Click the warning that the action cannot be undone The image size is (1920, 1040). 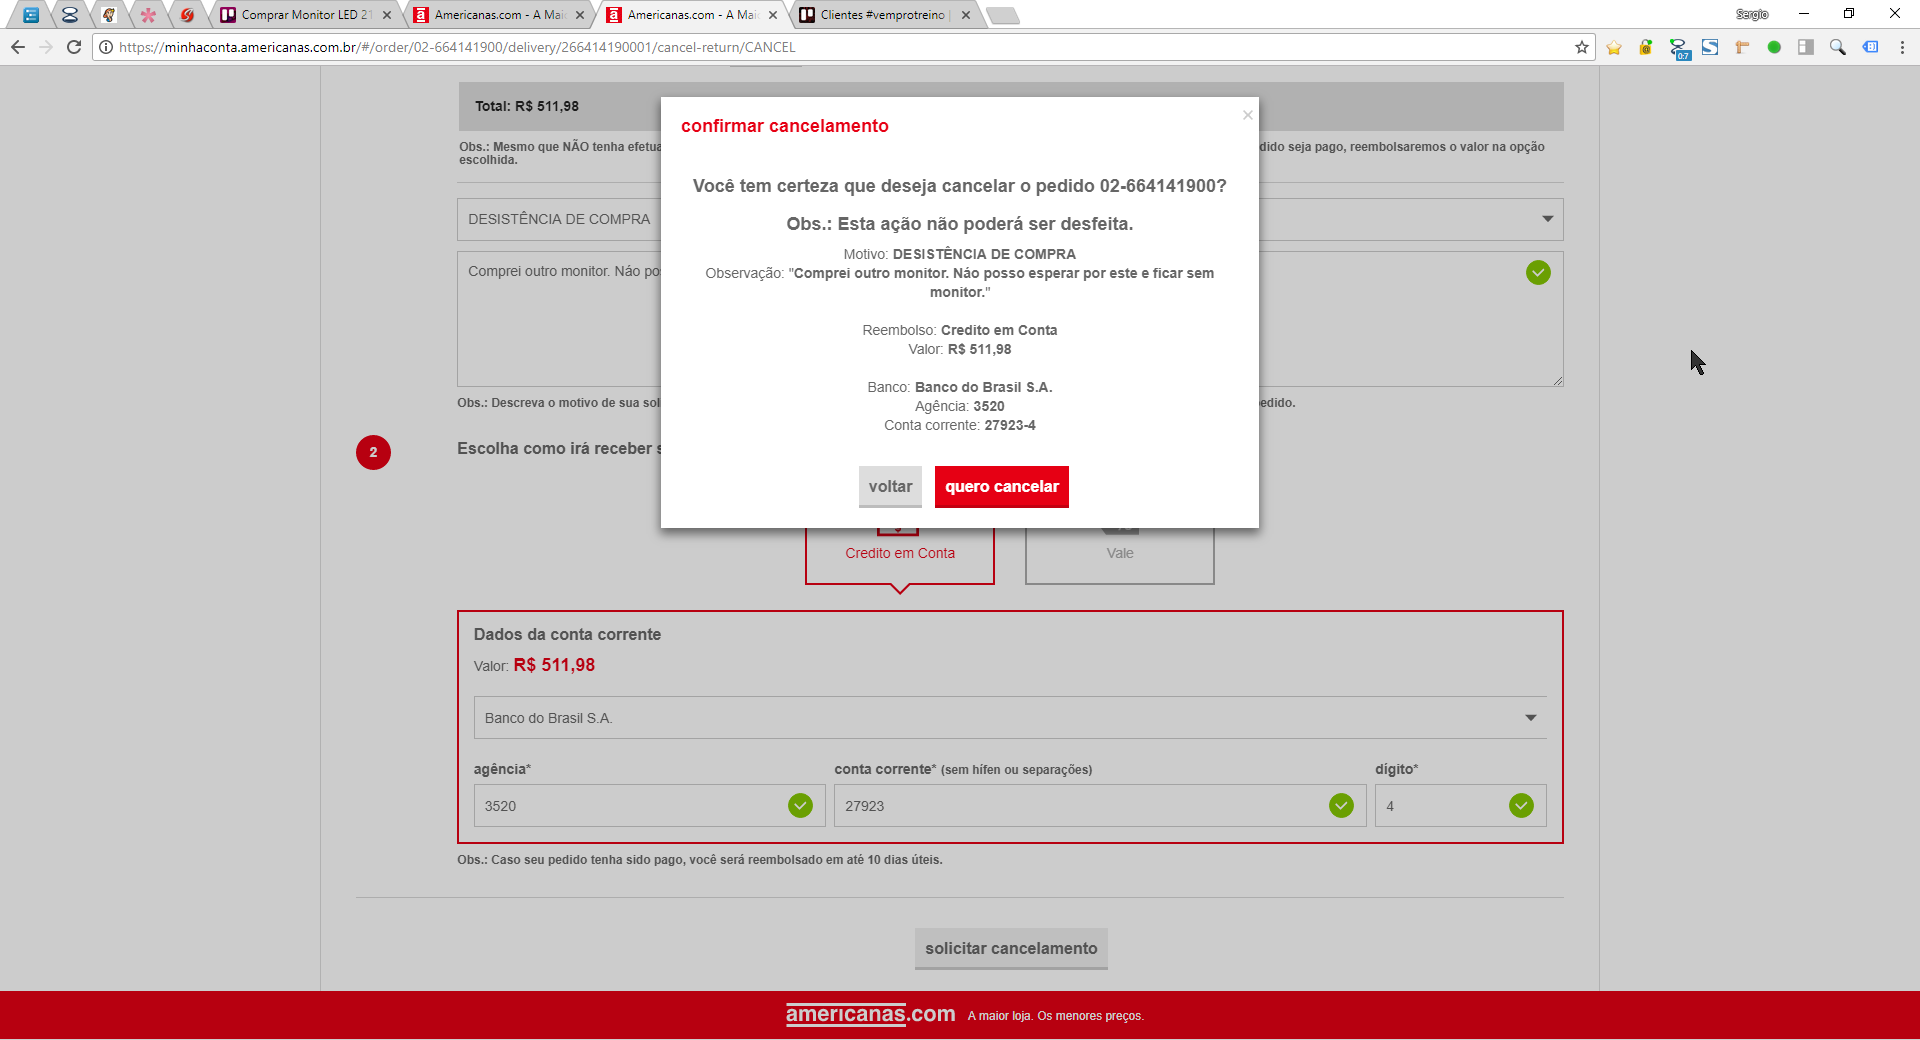pyautogui.click(x=960, y=224)
